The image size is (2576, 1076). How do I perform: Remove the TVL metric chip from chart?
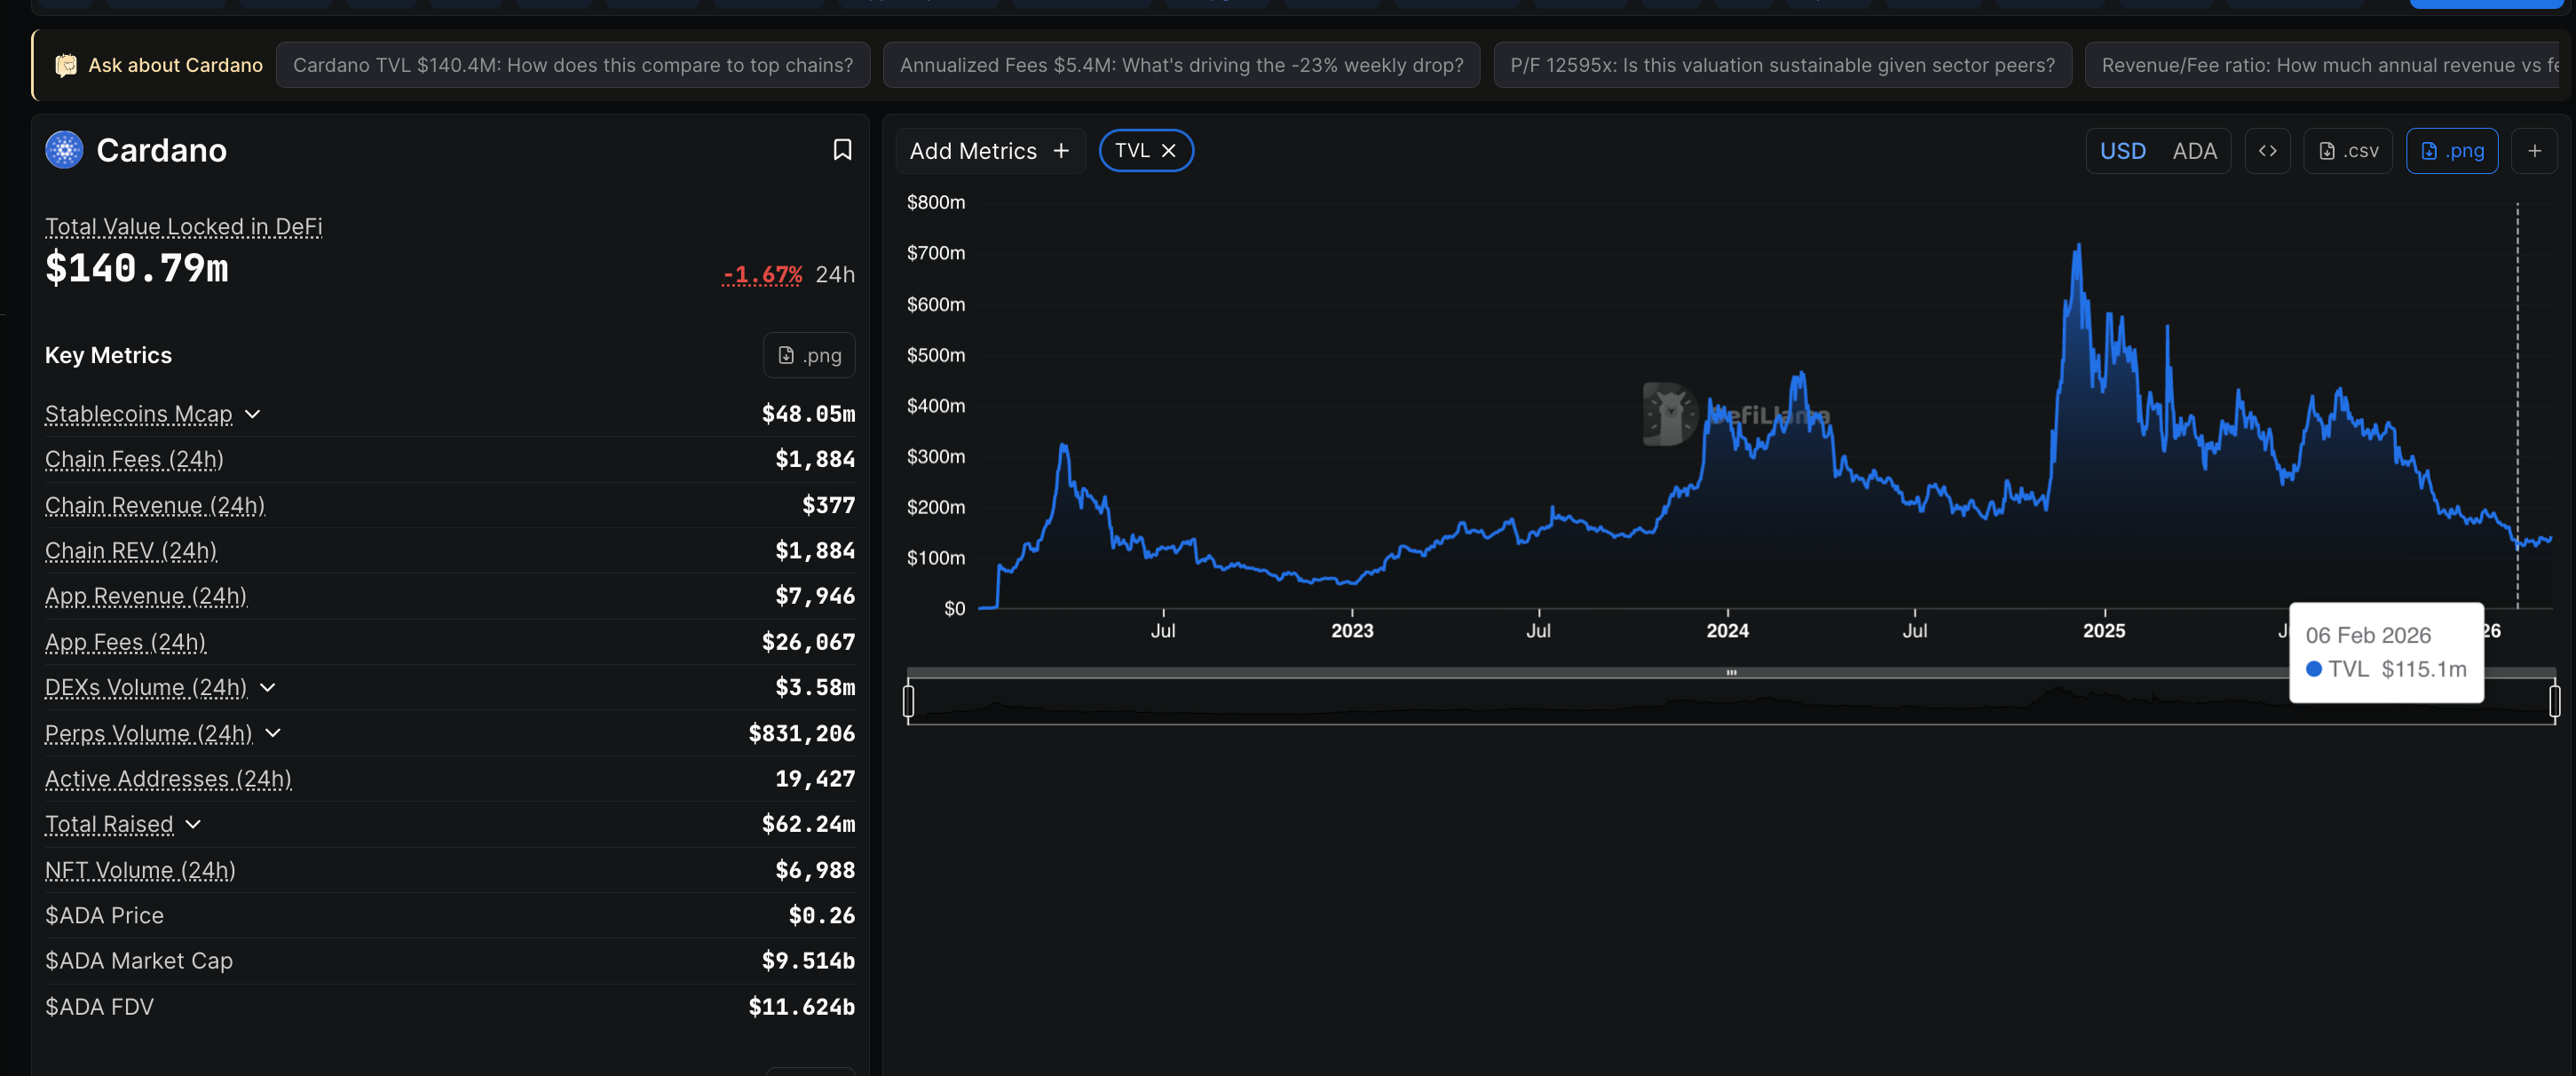pos(1169,150)
